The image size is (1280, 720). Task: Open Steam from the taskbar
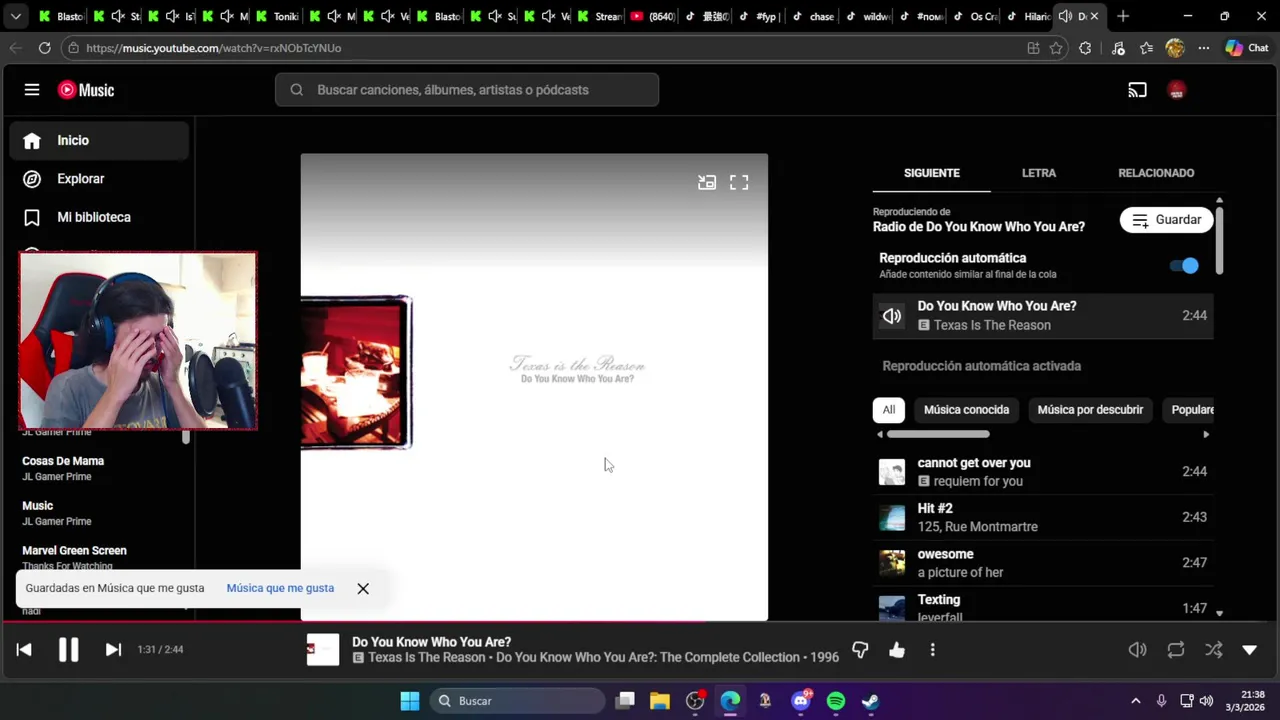pyautogui.click(x=871, y=701)
